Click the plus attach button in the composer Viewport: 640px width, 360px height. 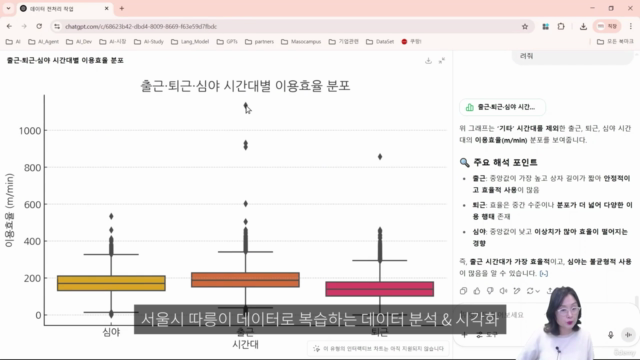pos(464,335)
